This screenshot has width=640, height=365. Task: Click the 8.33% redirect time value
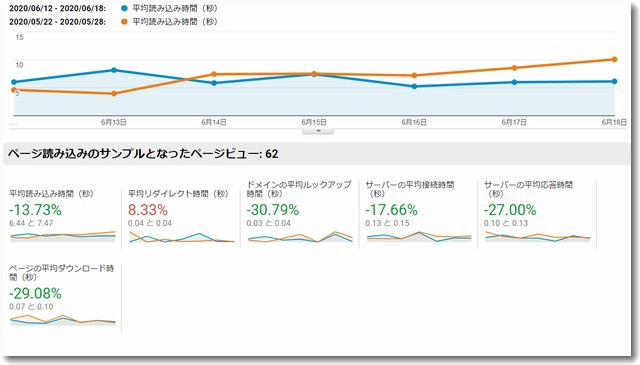pos(148,210)
